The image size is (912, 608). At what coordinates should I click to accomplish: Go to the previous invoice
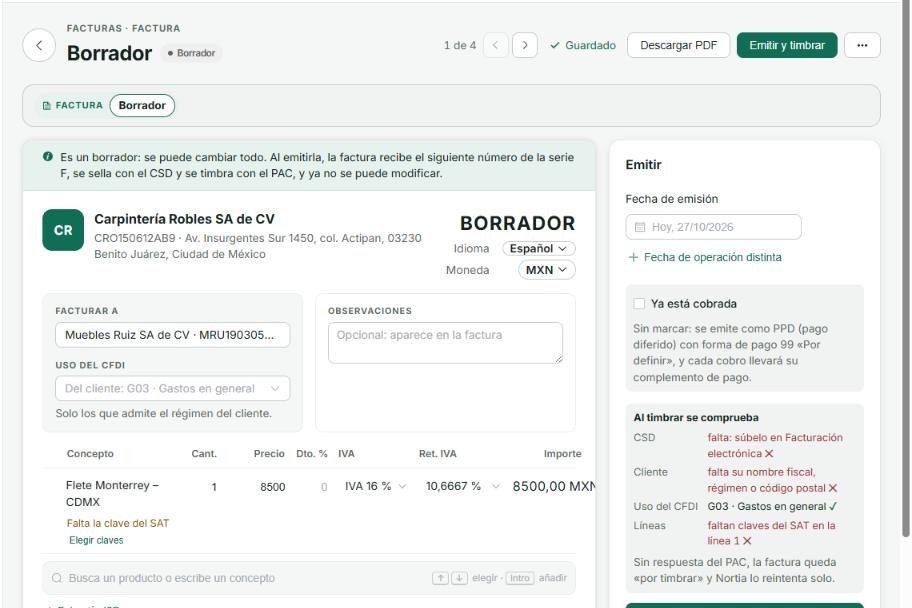pyautogui.click(x=496, y=45)
